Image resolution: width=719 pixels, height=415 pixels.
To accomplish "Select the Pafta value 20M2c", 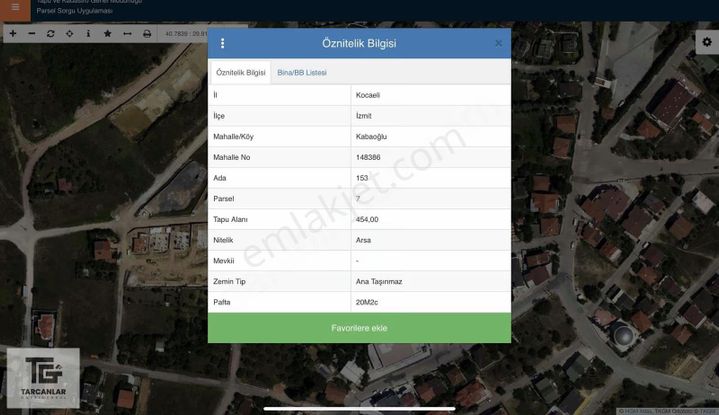I will tap(367, 302).
